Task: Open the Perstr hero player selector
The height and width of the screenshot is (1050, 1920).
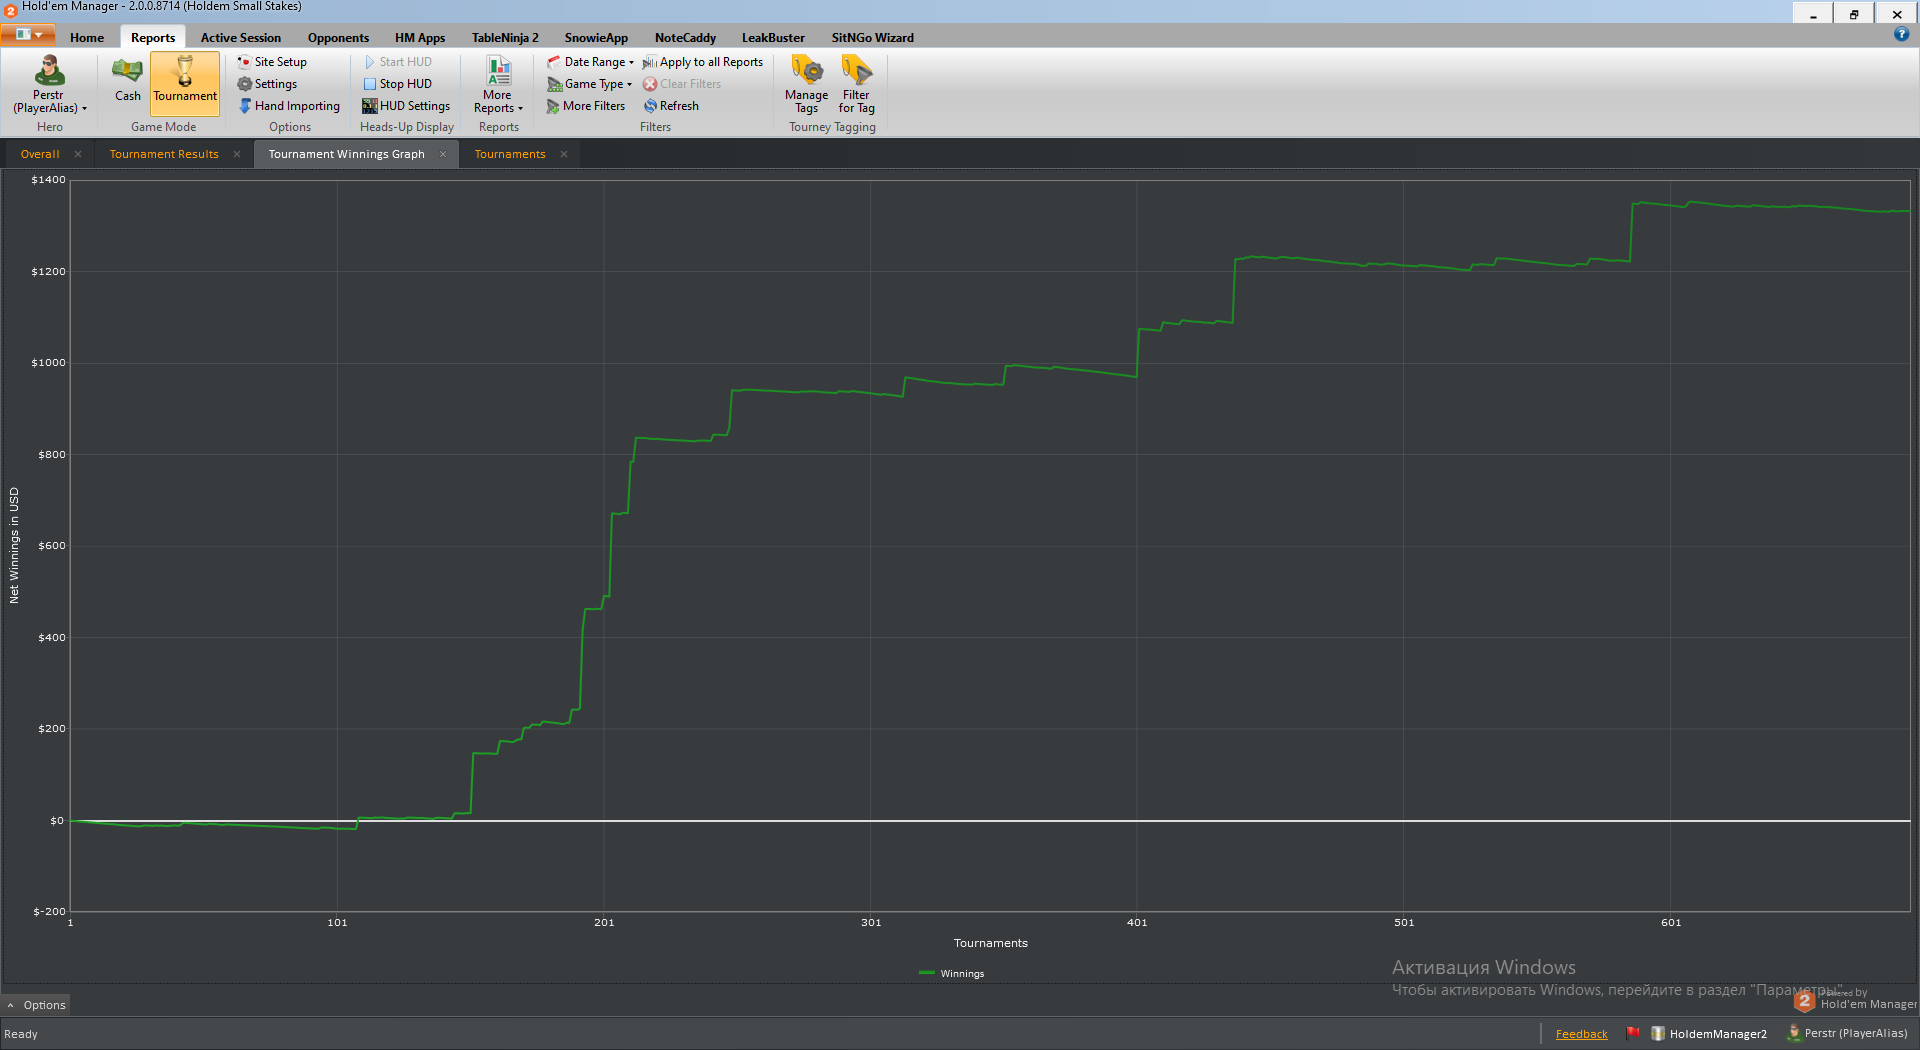Action: pos(49,85)
